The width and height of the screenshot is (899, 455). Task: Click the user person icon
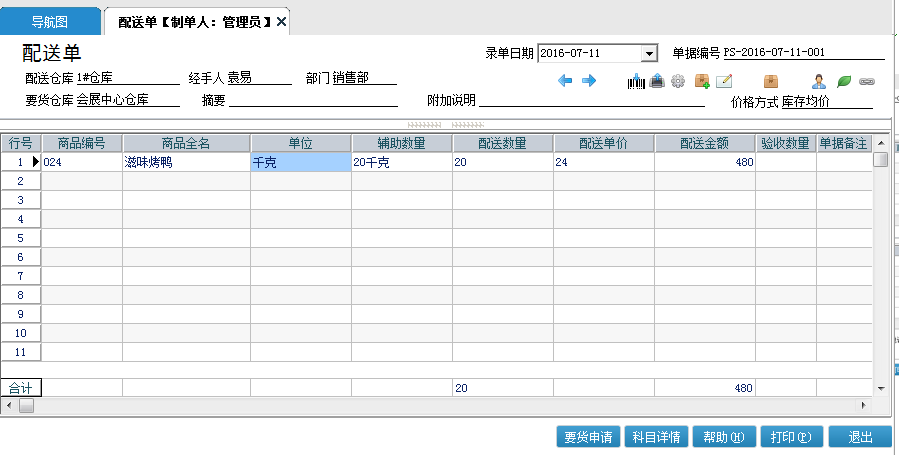coord(819,81)
